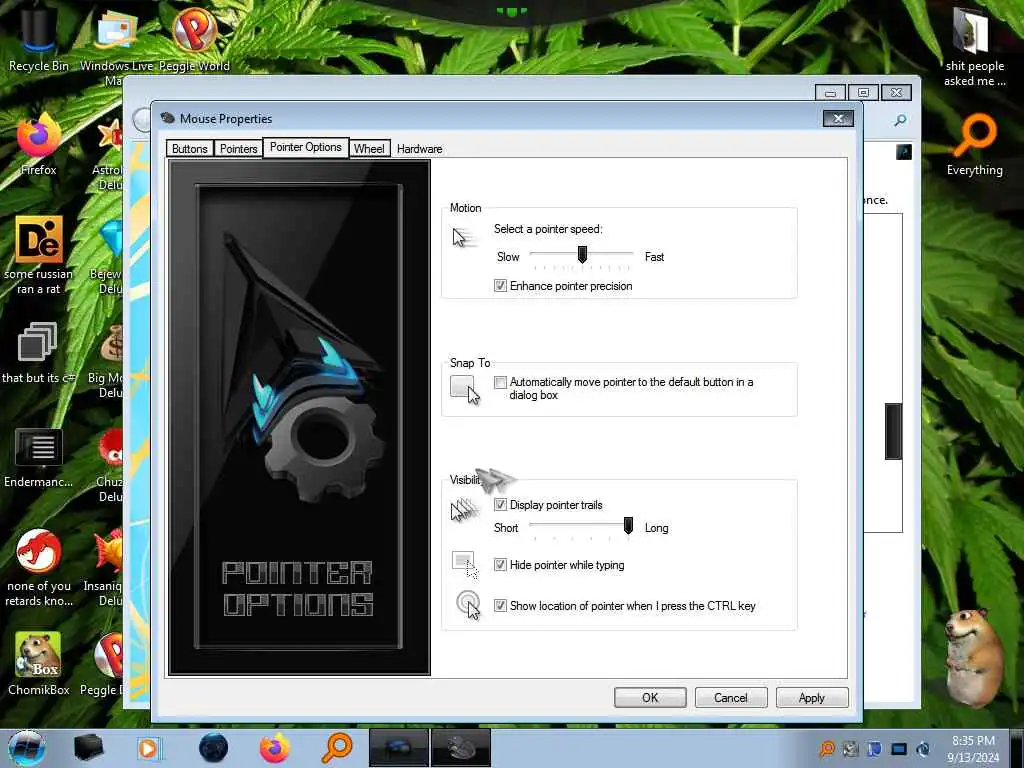
Task: Select 'some russian ran a rat' desktop icon
Action: tap(38, 255)
